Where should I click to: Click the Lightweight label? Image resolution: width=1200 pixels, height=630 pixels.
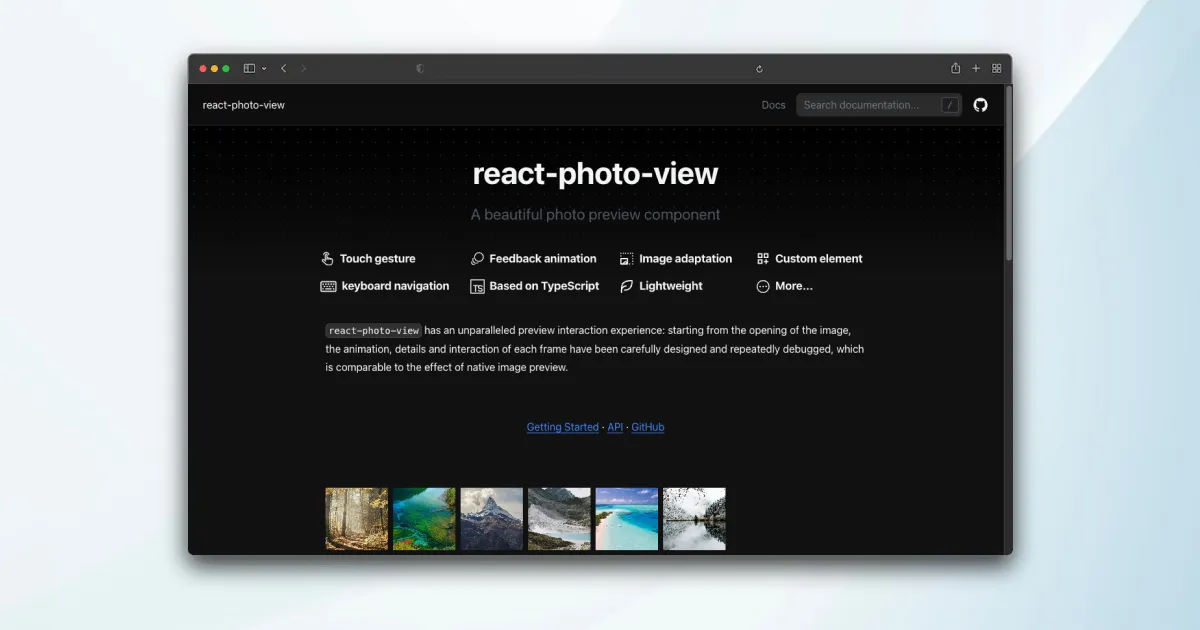(671, 286)
